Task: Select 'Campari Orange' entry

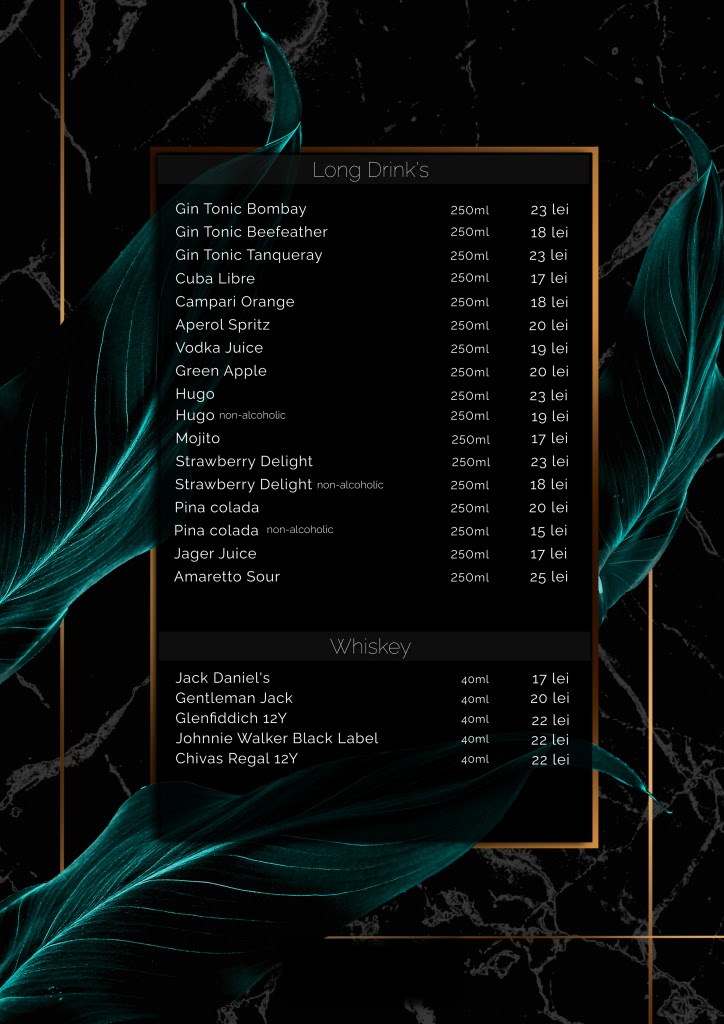Action: click(235, 302)
